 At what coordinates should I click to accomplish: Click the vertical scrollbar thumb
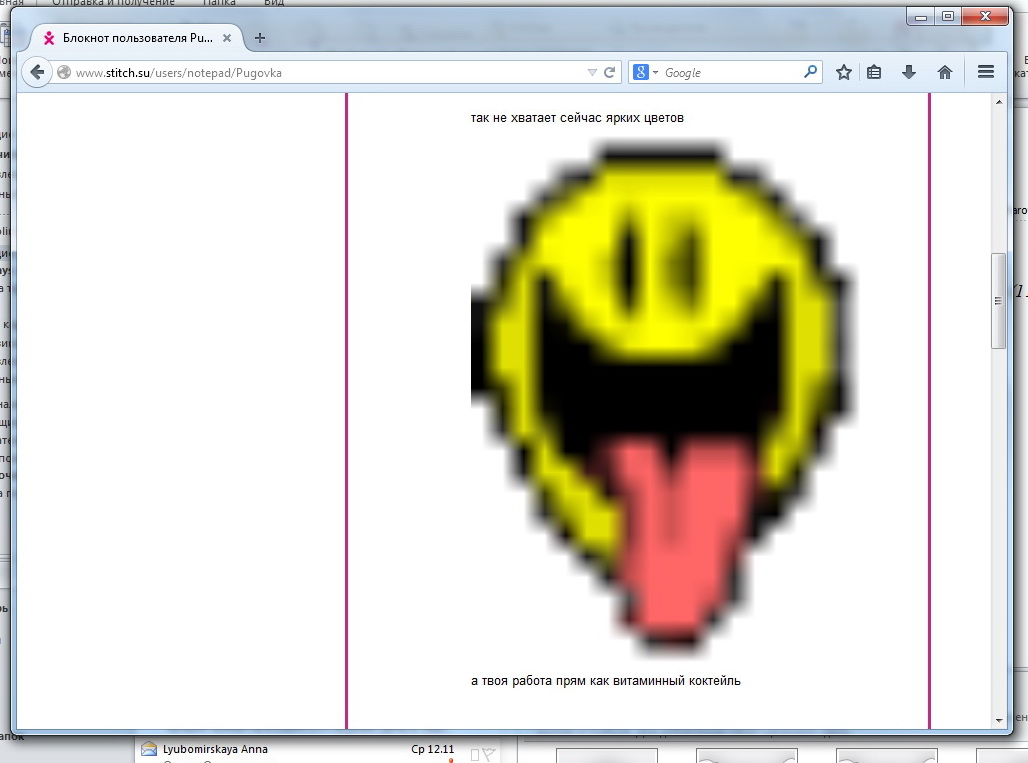(x=998, y=300)
